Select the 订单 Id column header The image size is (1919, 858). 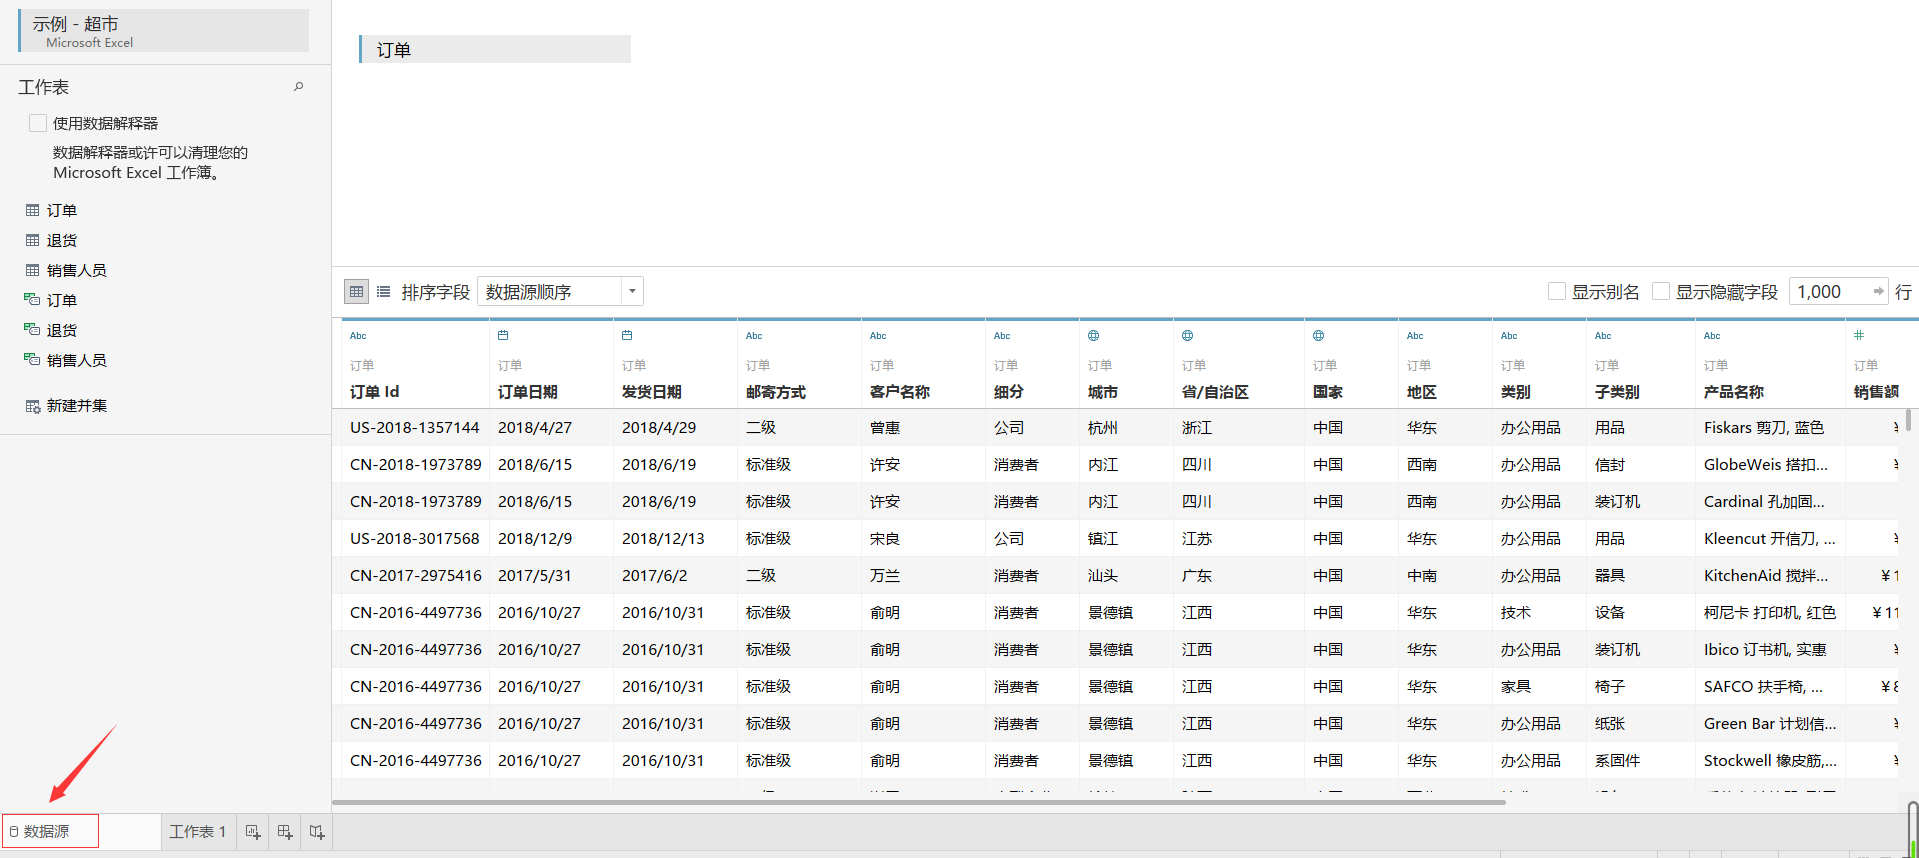(x=374, y=392)
